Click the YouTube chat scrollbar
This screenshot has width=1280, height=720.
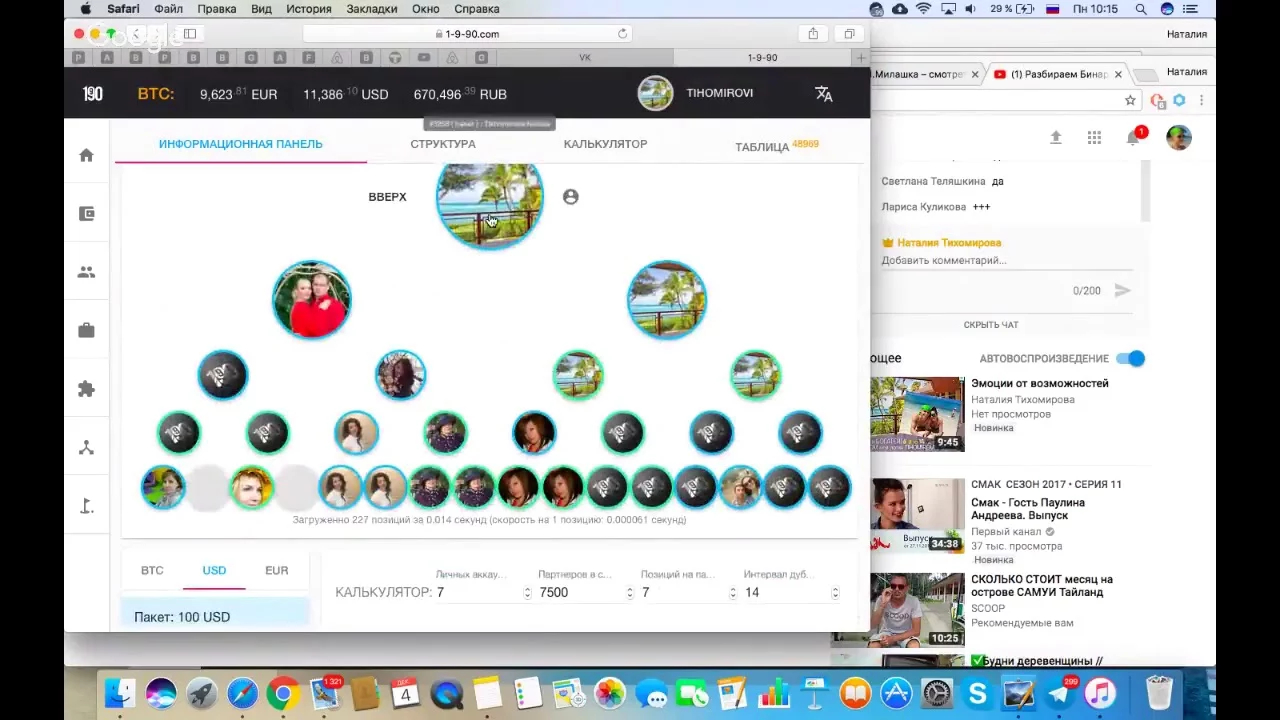[x=1145, y=190]
